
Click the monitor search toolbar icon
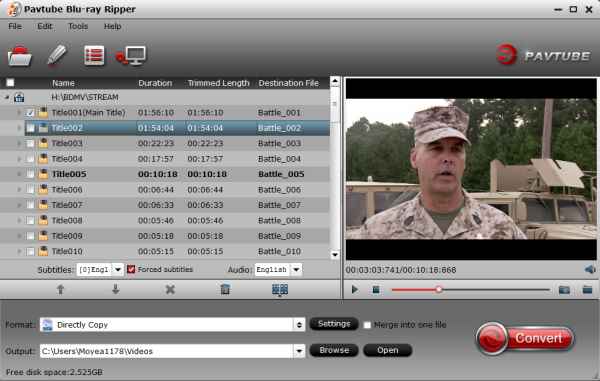tap(131, 56)
